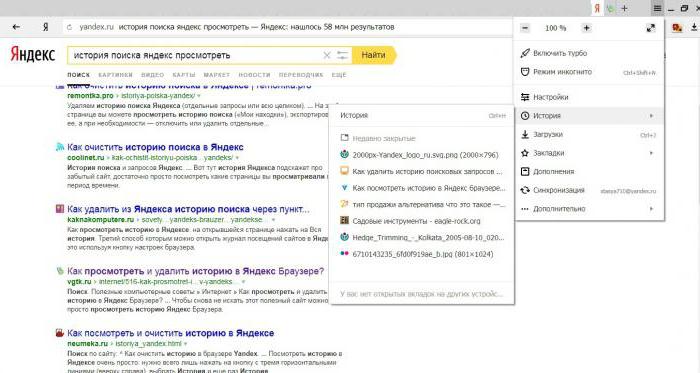700x373 pixels.
Task: Open Hedge_Trimming_-_Kolkata history entry
Action: pyautogui.click(x=422, y=237)
